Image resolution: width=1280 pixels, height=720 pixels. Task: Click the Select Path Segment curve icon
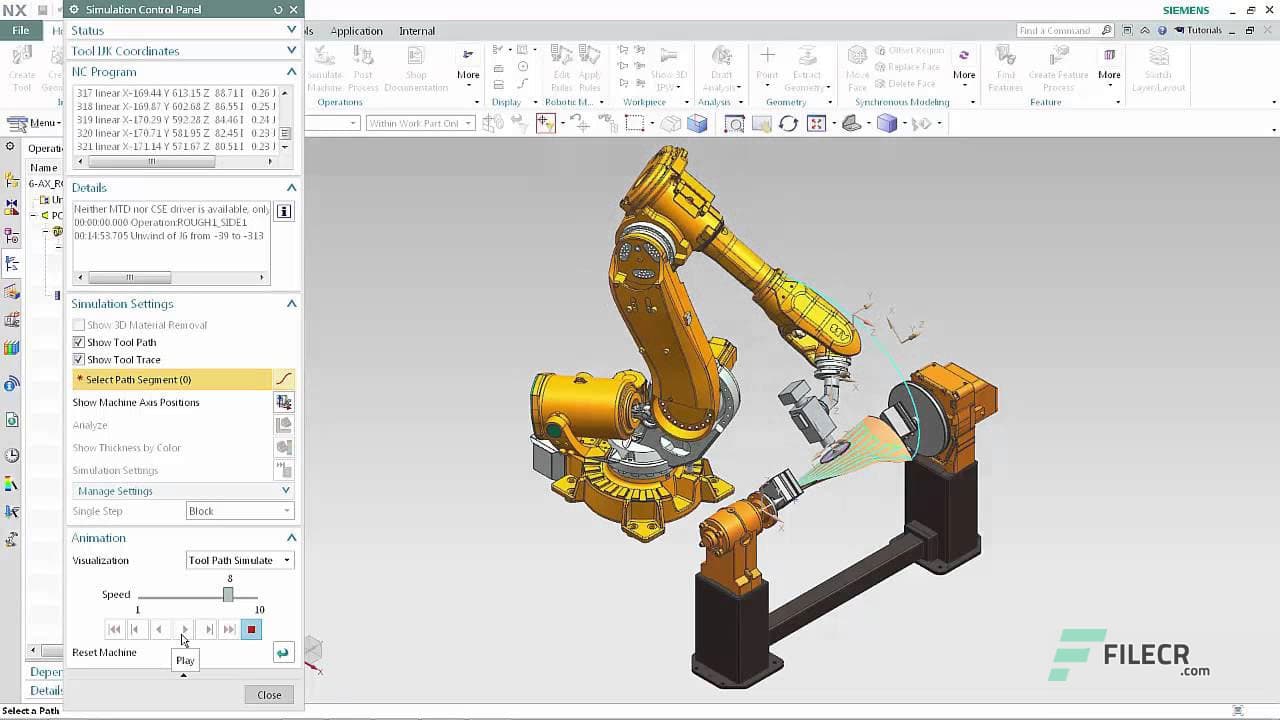(284, 379)
